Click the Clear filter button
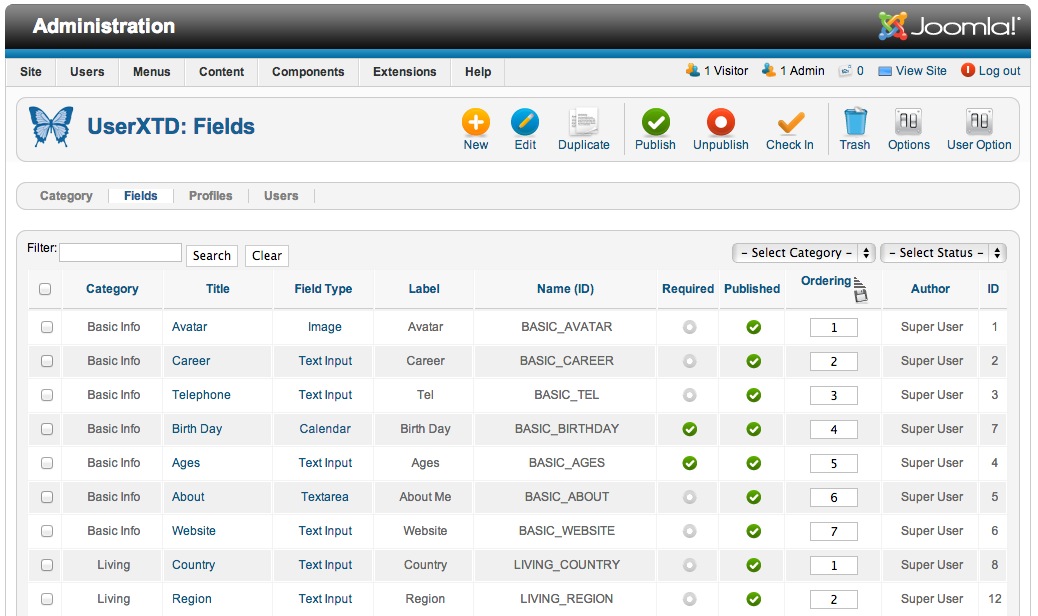1038x616 pixels. pos(267,255)
